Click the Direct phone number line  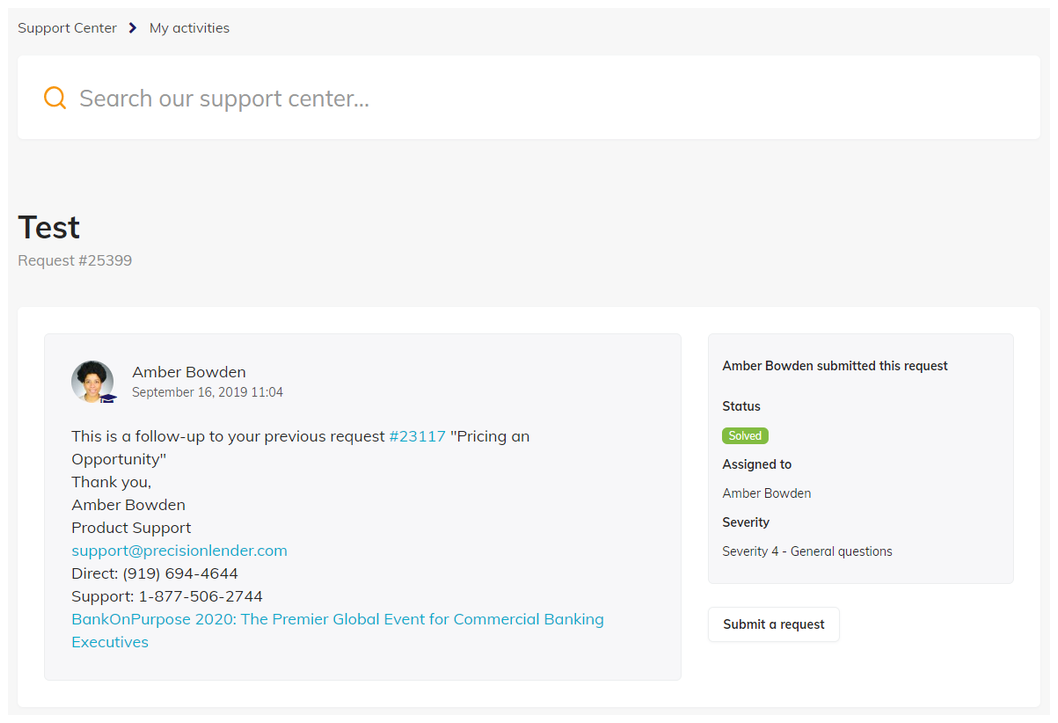point(155,573)
